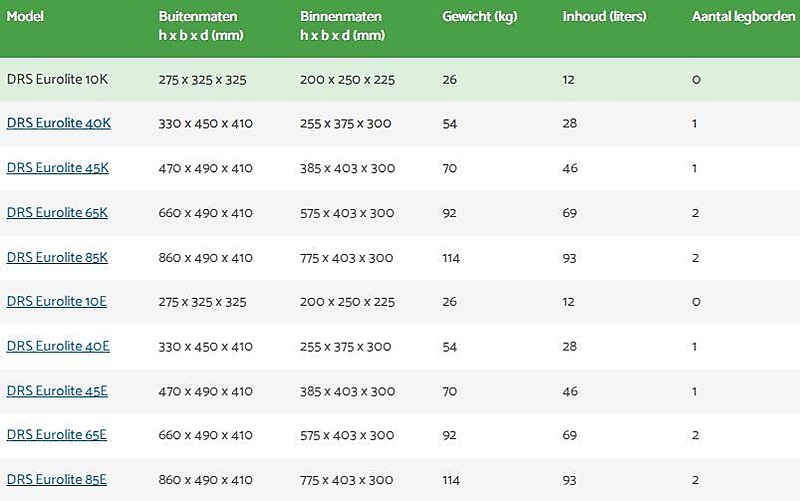Click the Gewicht (kg) column header
Screen dimensions: 800x501
point(480,17)
